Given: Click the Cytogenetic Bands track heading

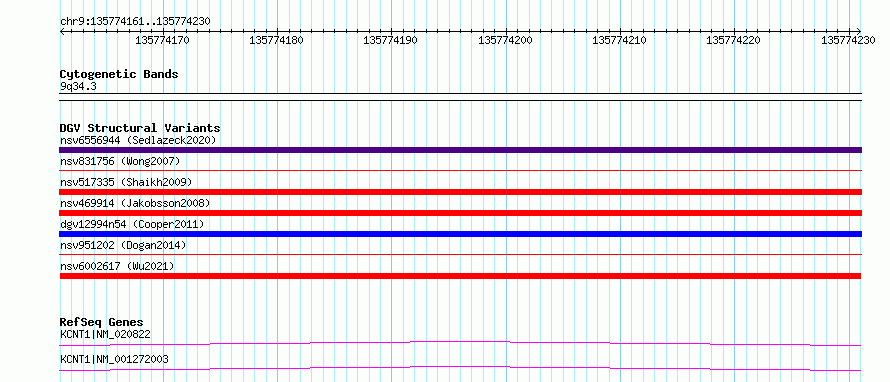Looking at the screenshot, I should pos(119,74).
